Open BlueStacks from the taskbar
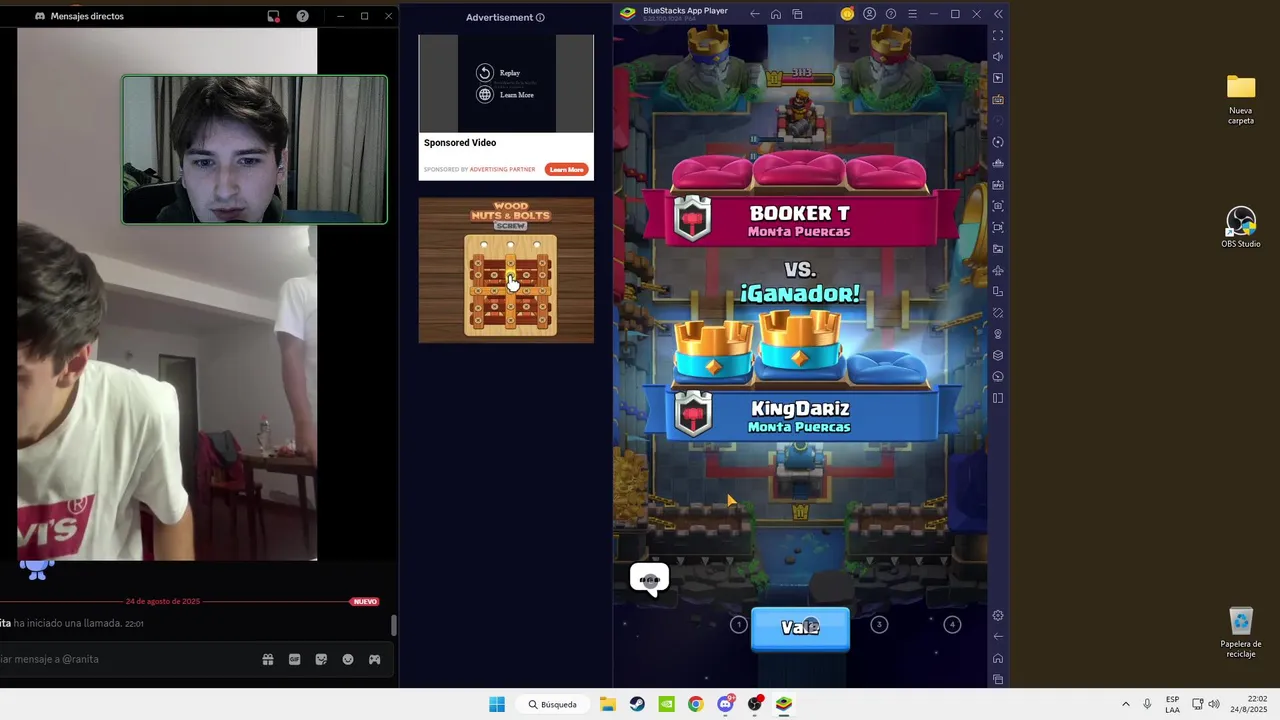The image size is (1280, 720). pos(784,704)
